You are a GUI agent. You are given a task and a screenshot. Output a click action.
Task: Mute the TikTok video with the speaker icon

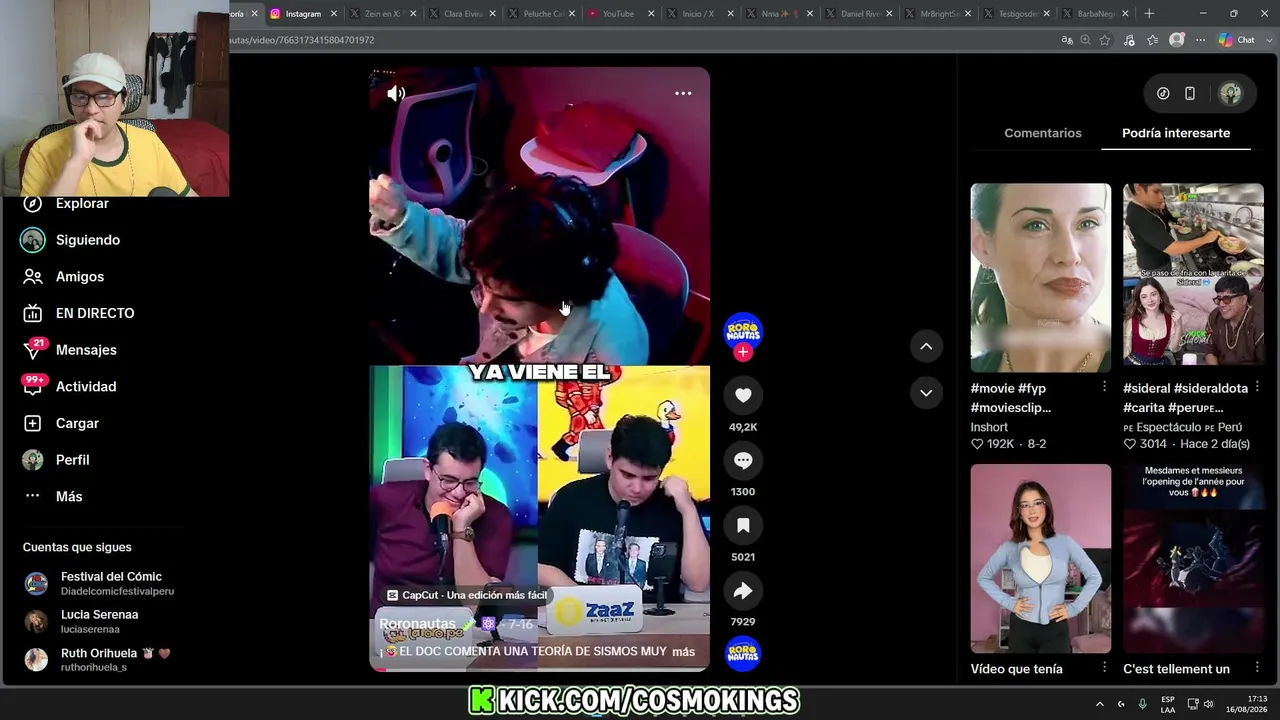click(396, 93)
